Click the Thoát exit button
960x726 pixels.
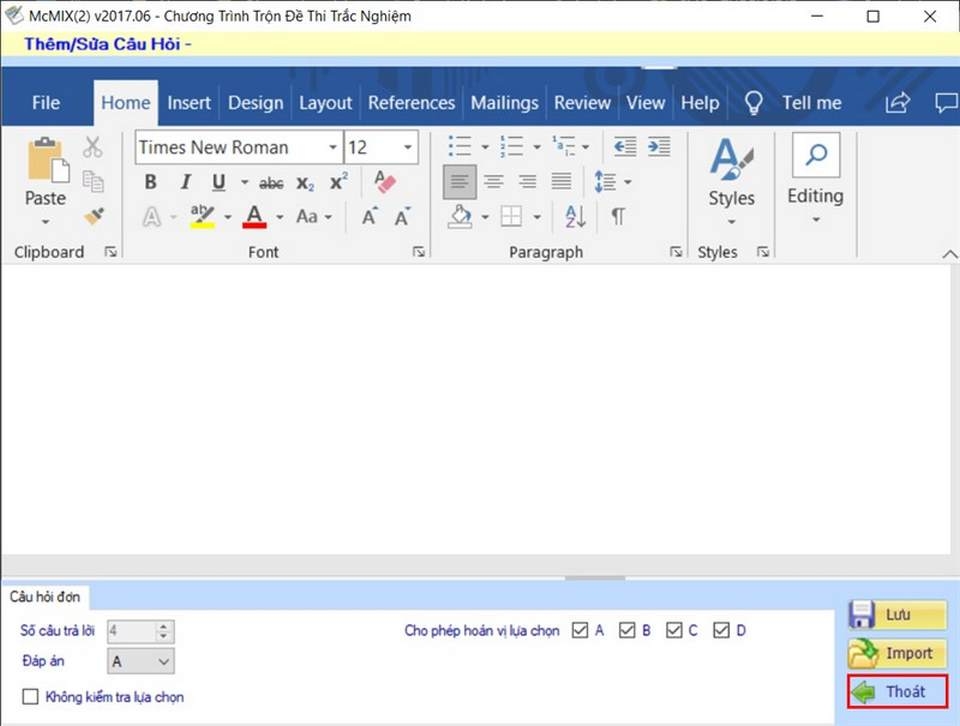pos(897,692)
